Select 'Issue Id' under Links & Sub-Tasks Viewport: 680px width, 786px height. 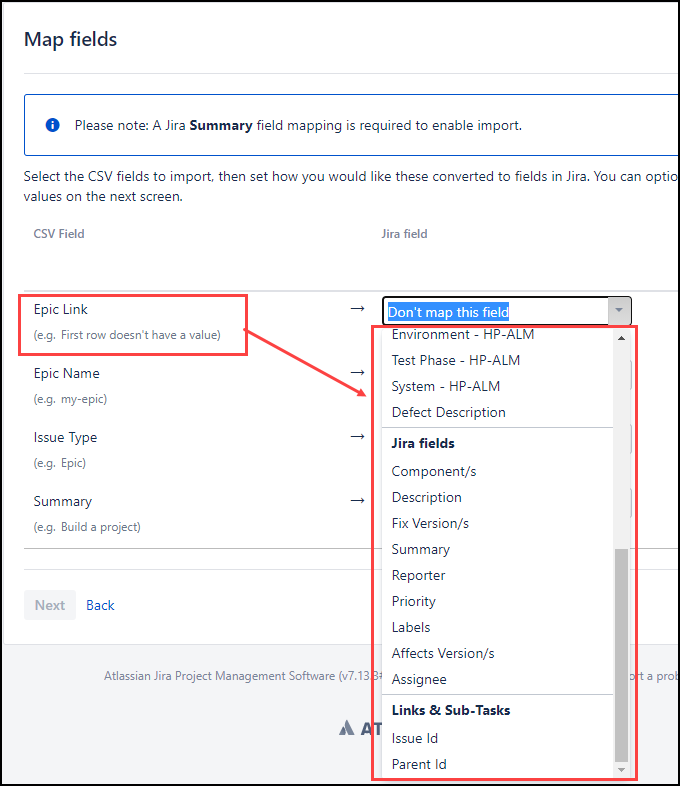click(x=414, y=739)
